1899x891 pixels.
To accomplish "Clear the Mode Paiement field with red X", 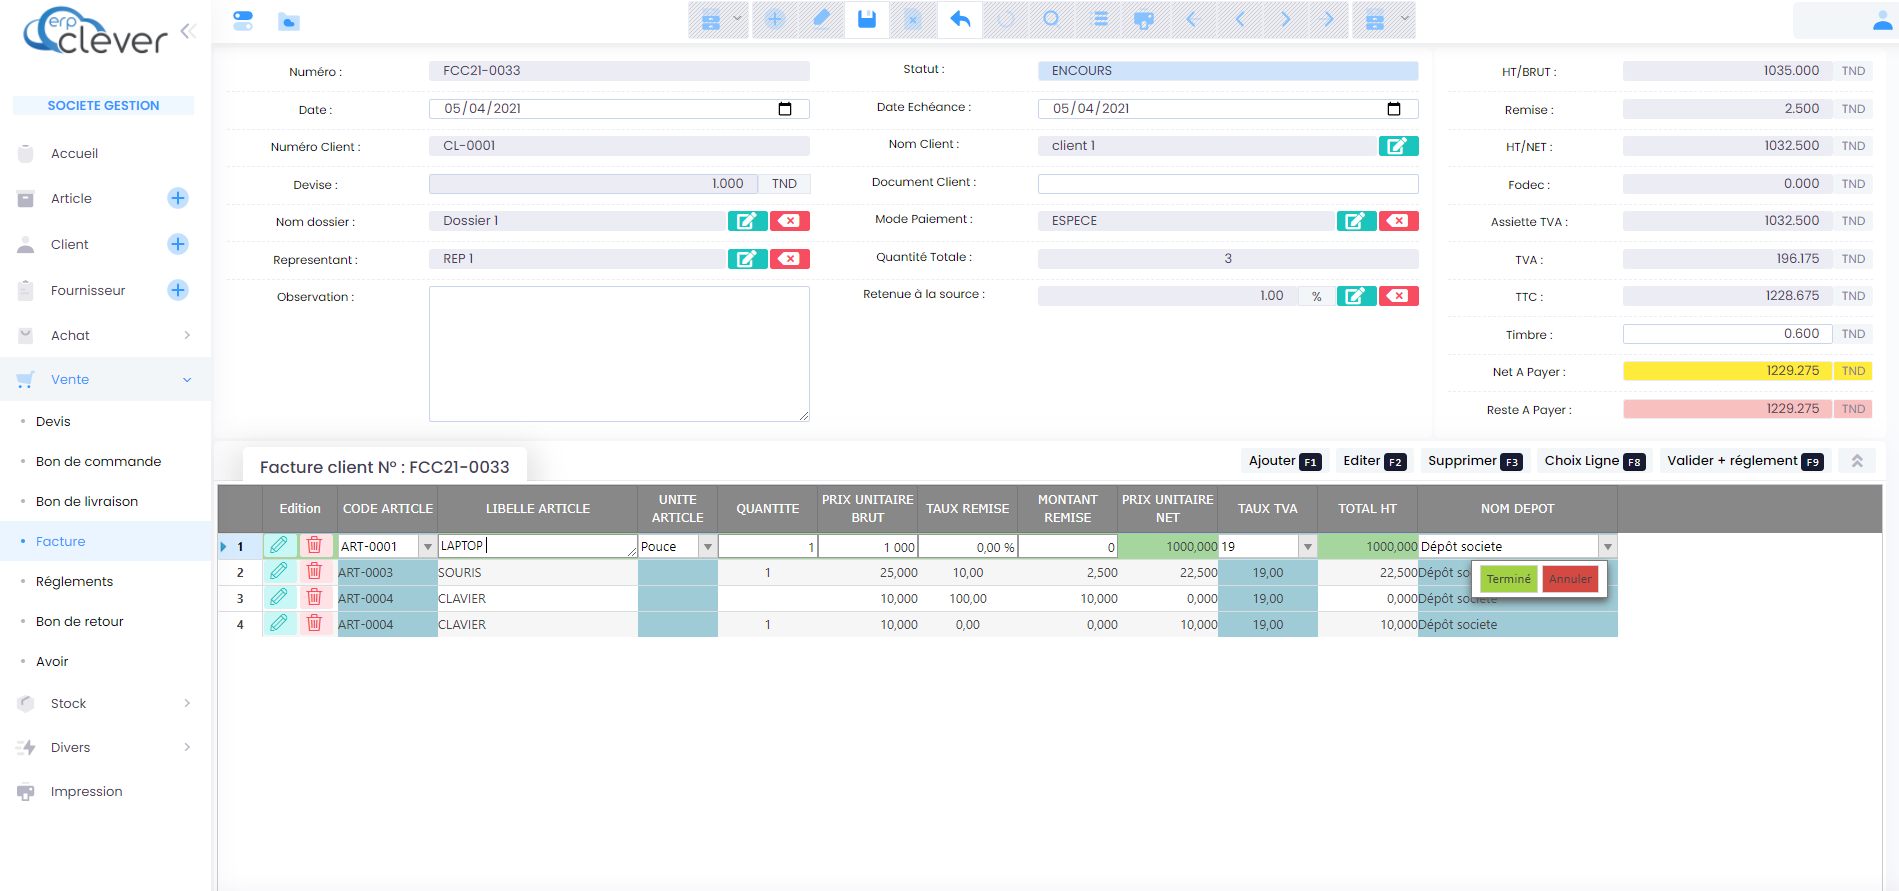I will click(1398, 221).
